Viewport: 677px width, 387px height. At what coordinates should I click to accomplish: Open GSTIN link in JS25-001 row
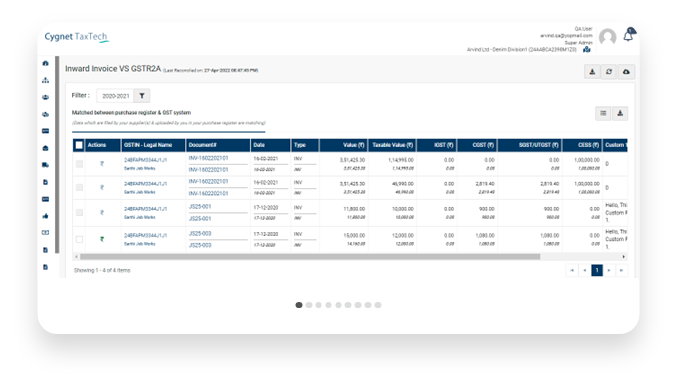pos(145,209)
